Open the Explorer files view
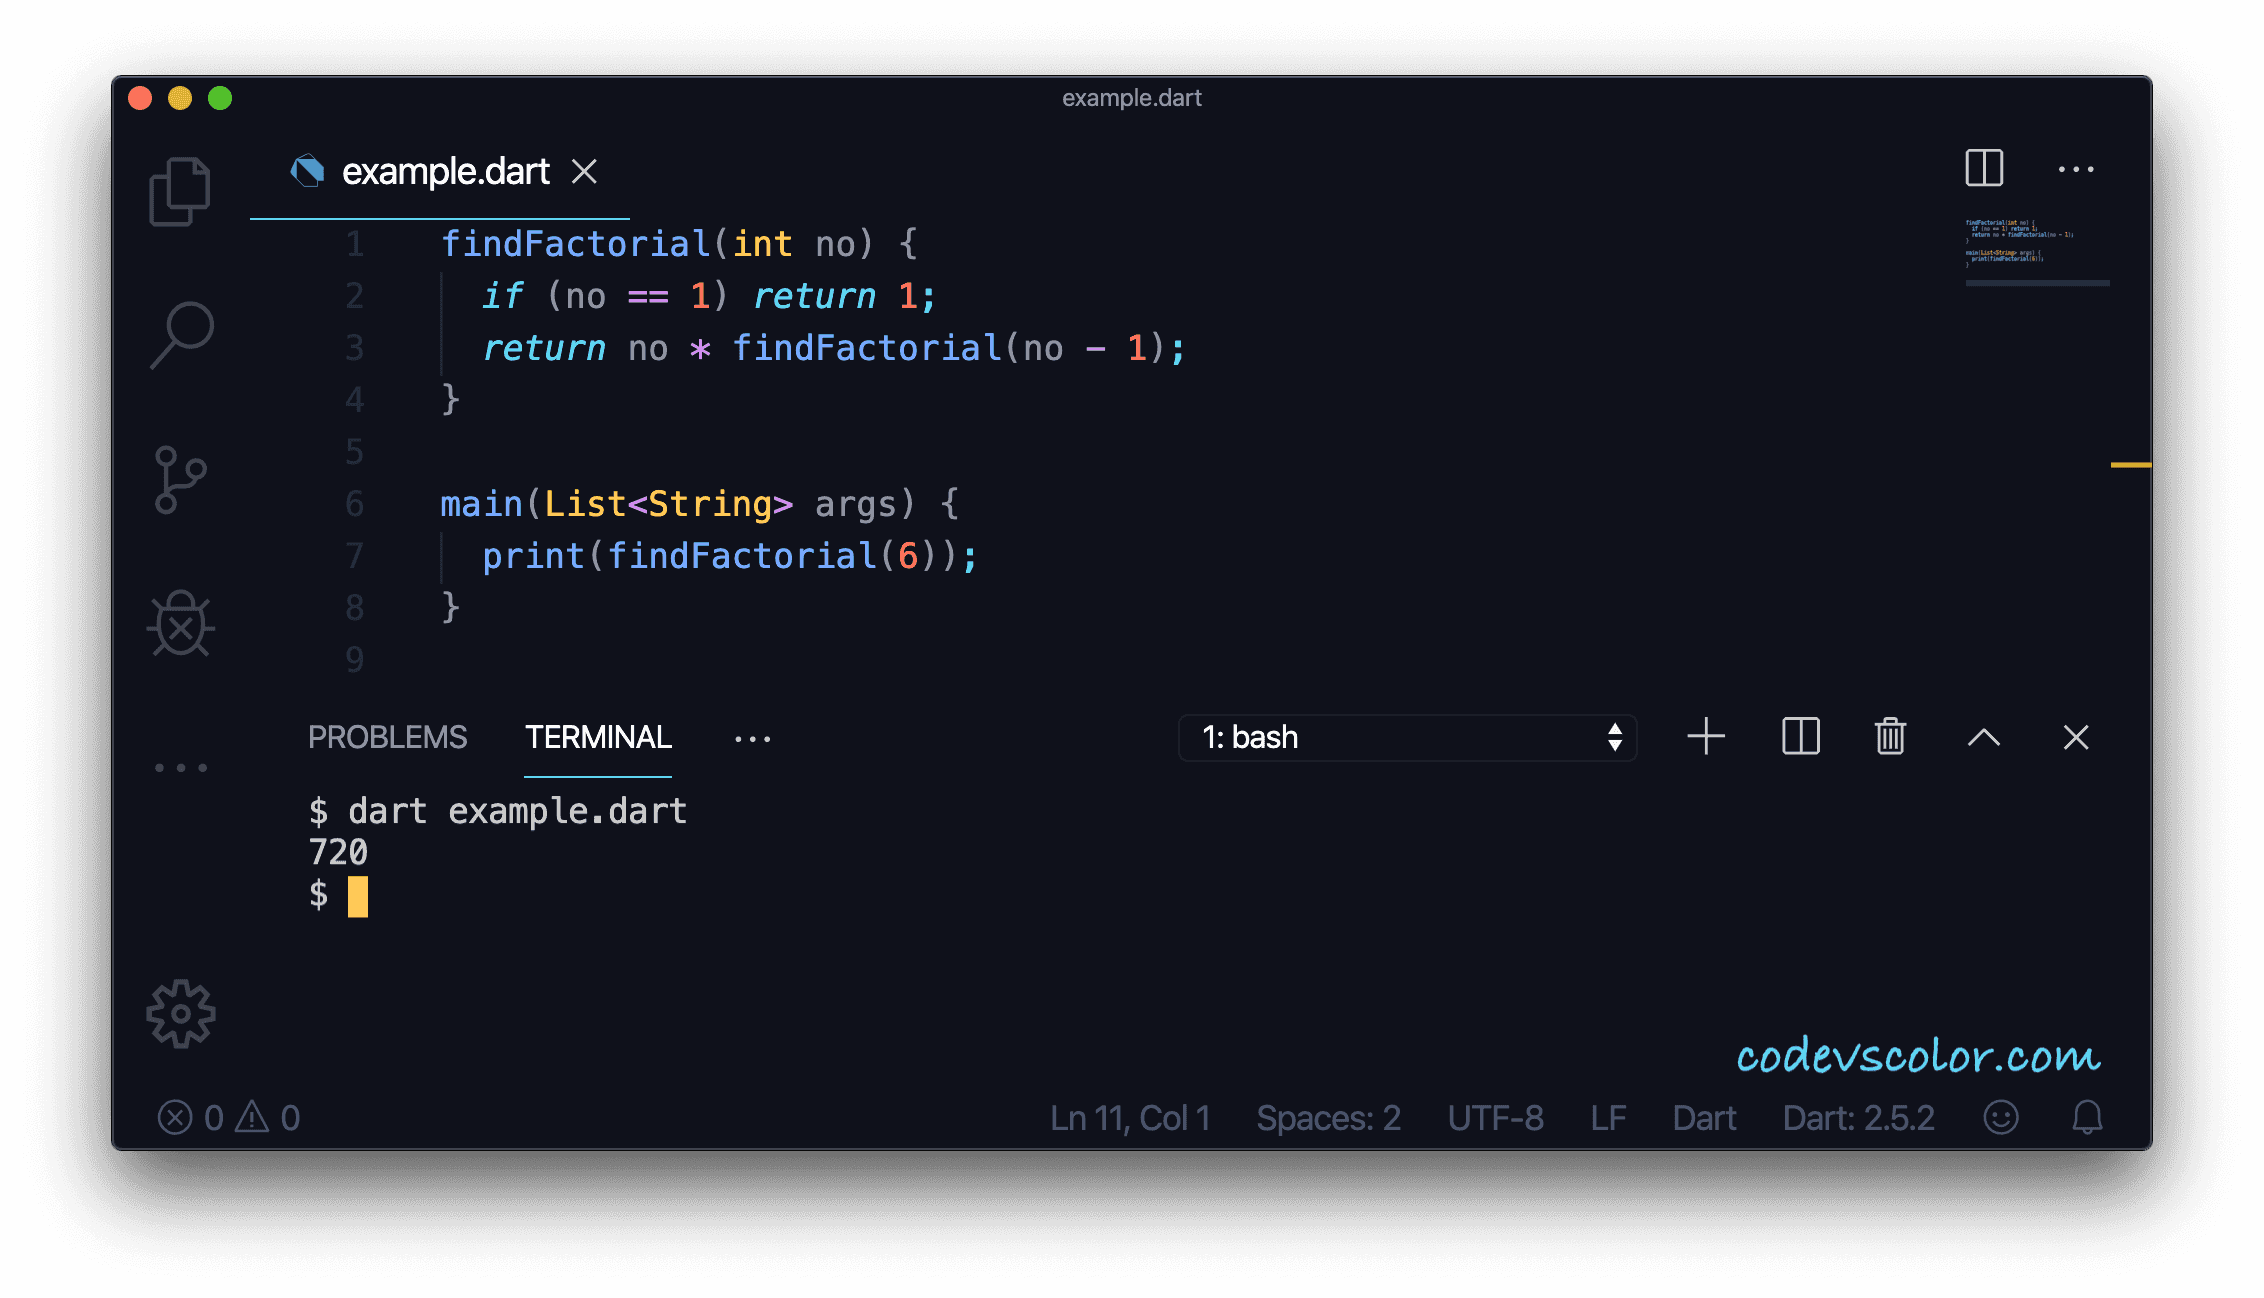This screenshot has height=1298, width=2264. tap(180, 191)
